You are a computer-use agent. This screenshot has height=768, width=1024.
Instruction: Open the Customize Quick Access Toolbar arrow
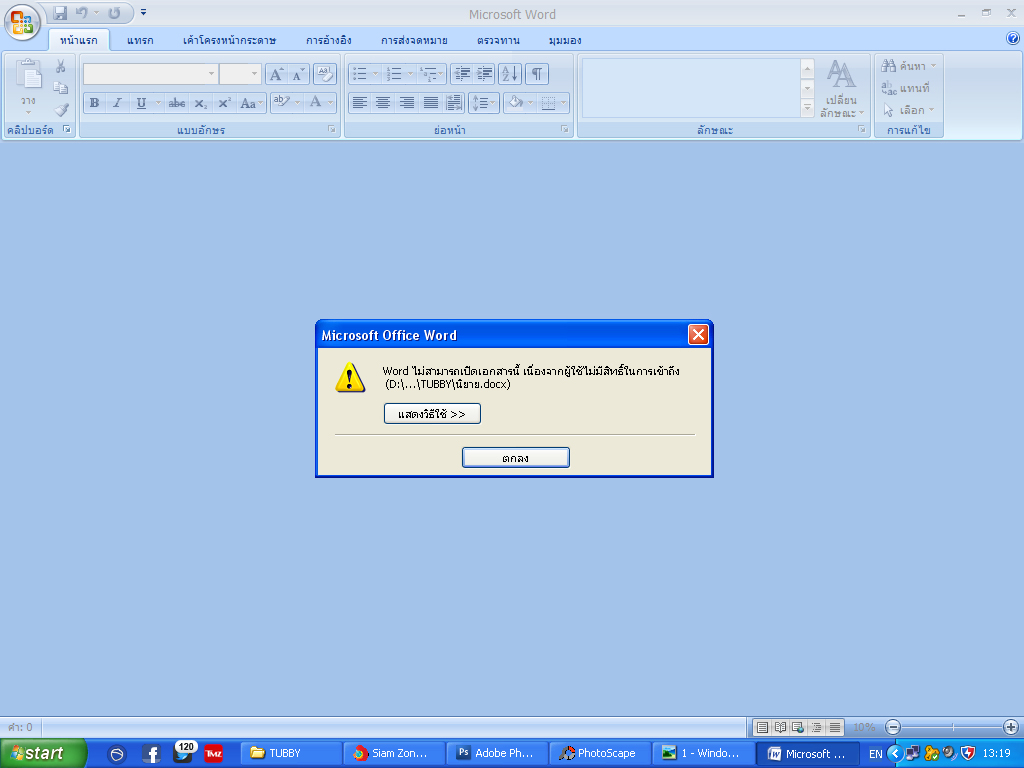[x=144, y=12]
